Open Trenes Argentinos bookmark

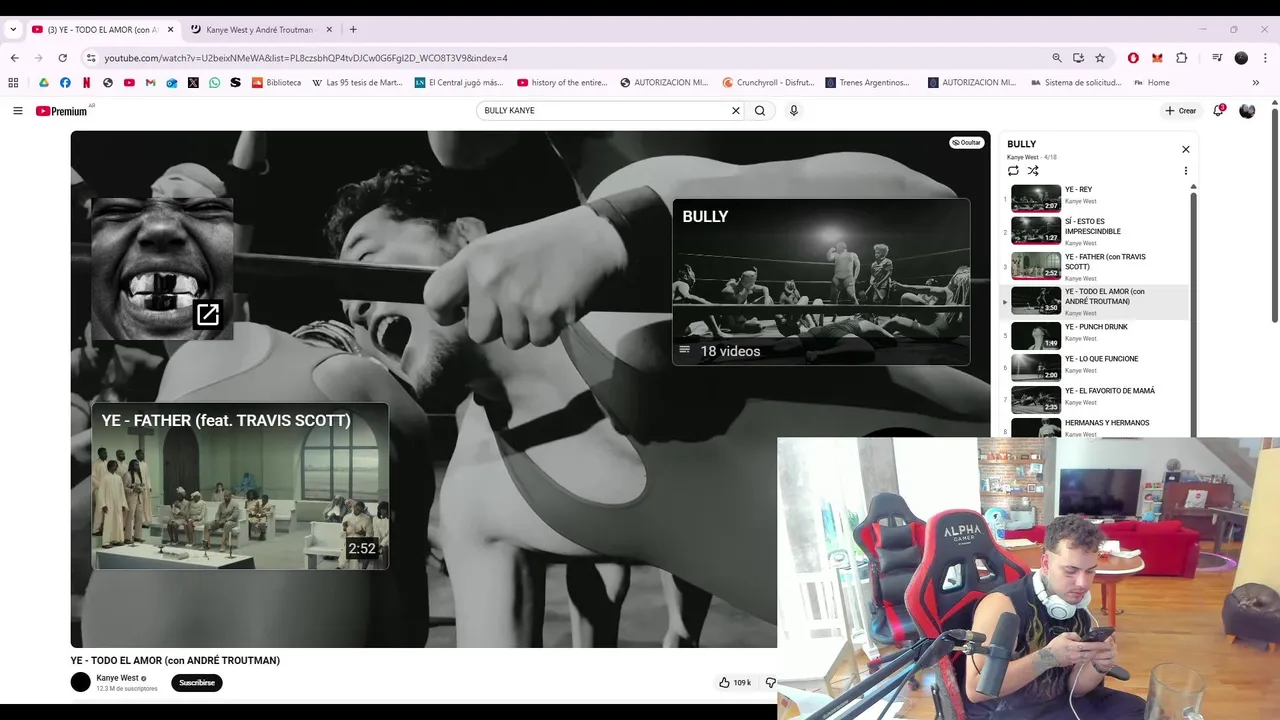tap(868, 83)
